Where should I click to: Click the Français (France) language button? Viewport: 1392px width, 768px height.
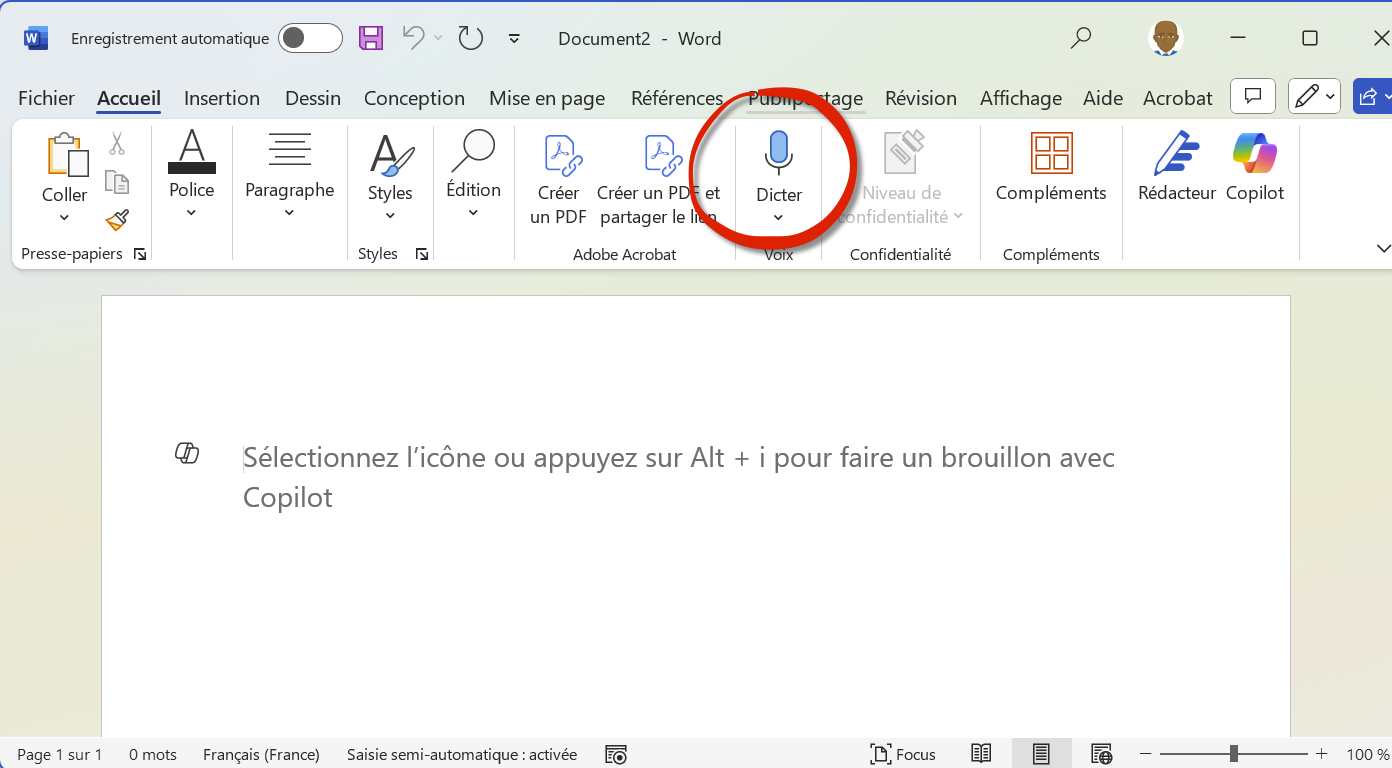pos(261,754)
